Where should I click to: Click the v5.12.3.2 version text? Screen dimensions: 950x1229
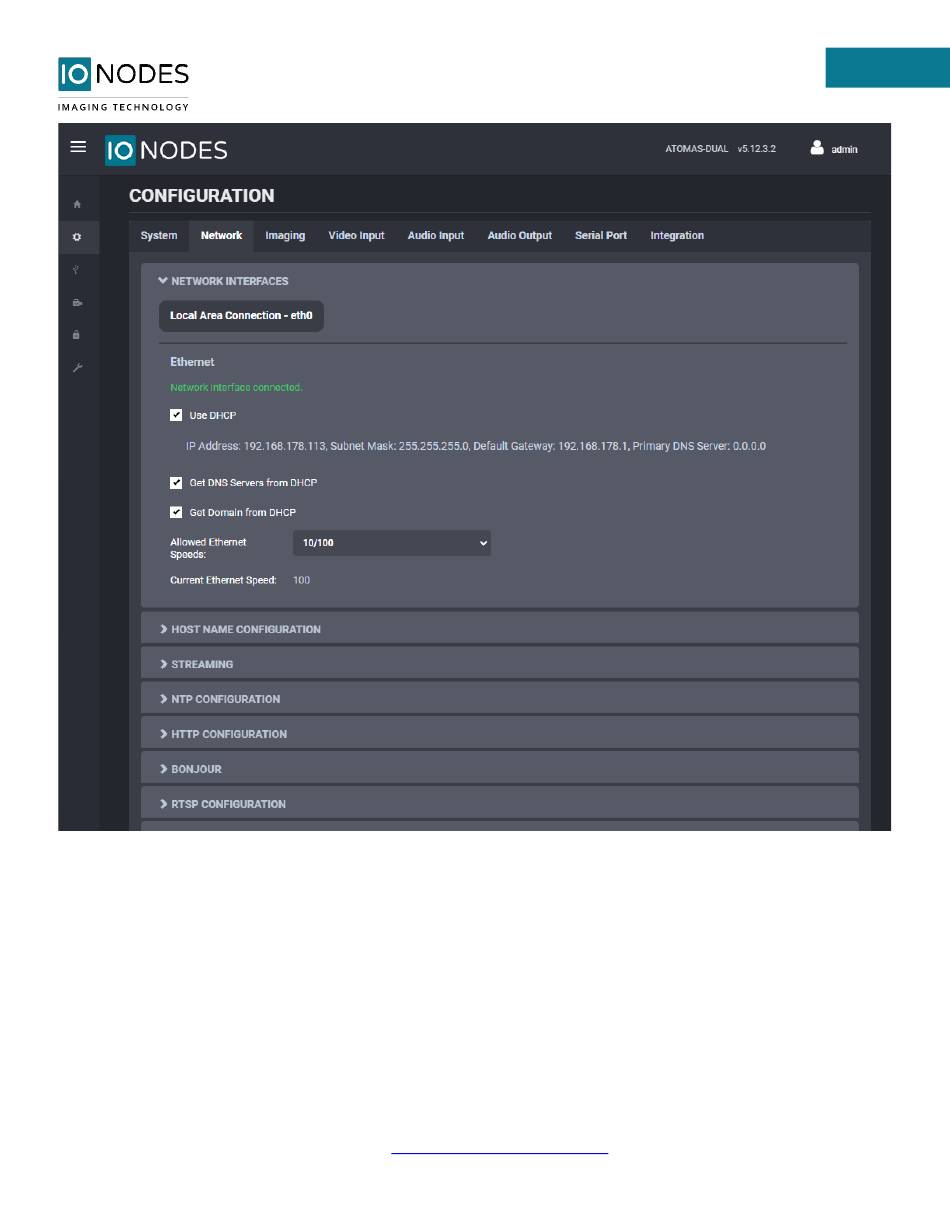[x=757, y=148]
